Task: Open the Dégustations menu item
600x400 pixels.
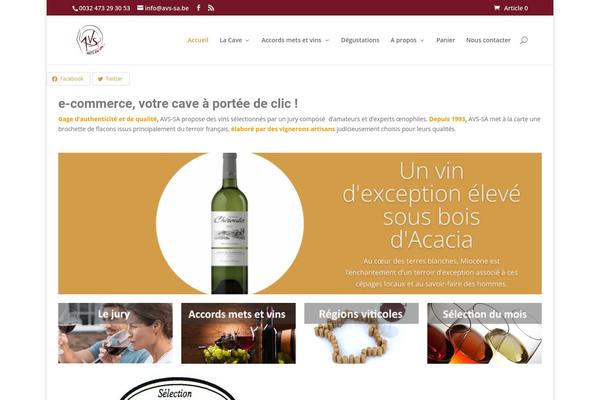Action: coord(360,40)
